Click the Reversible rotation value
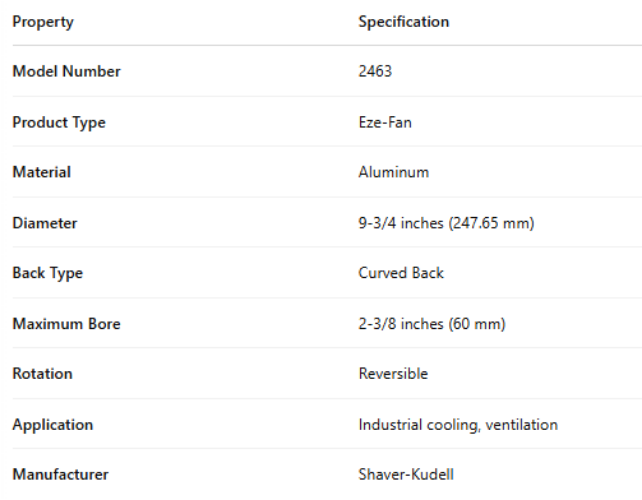The height and width of the screenshot is (500, 642). click(393, 374)
